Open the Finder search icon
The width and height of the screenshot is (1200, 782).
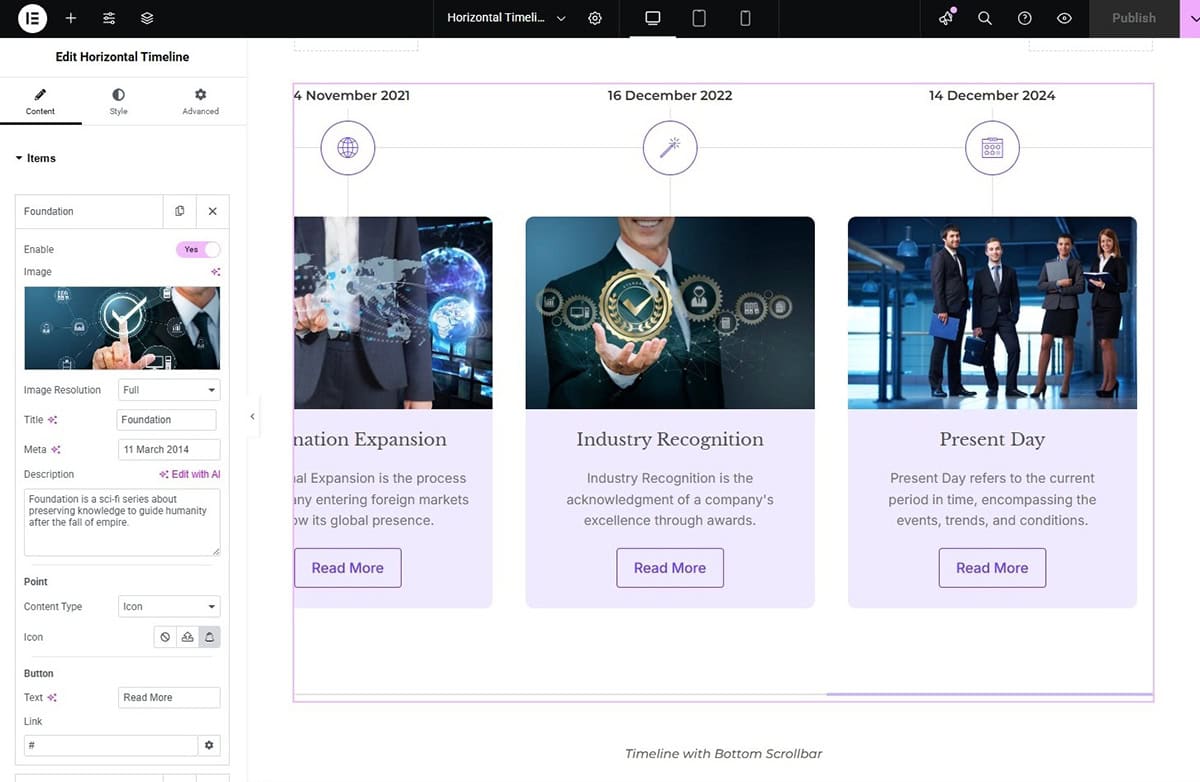(985, 18)
